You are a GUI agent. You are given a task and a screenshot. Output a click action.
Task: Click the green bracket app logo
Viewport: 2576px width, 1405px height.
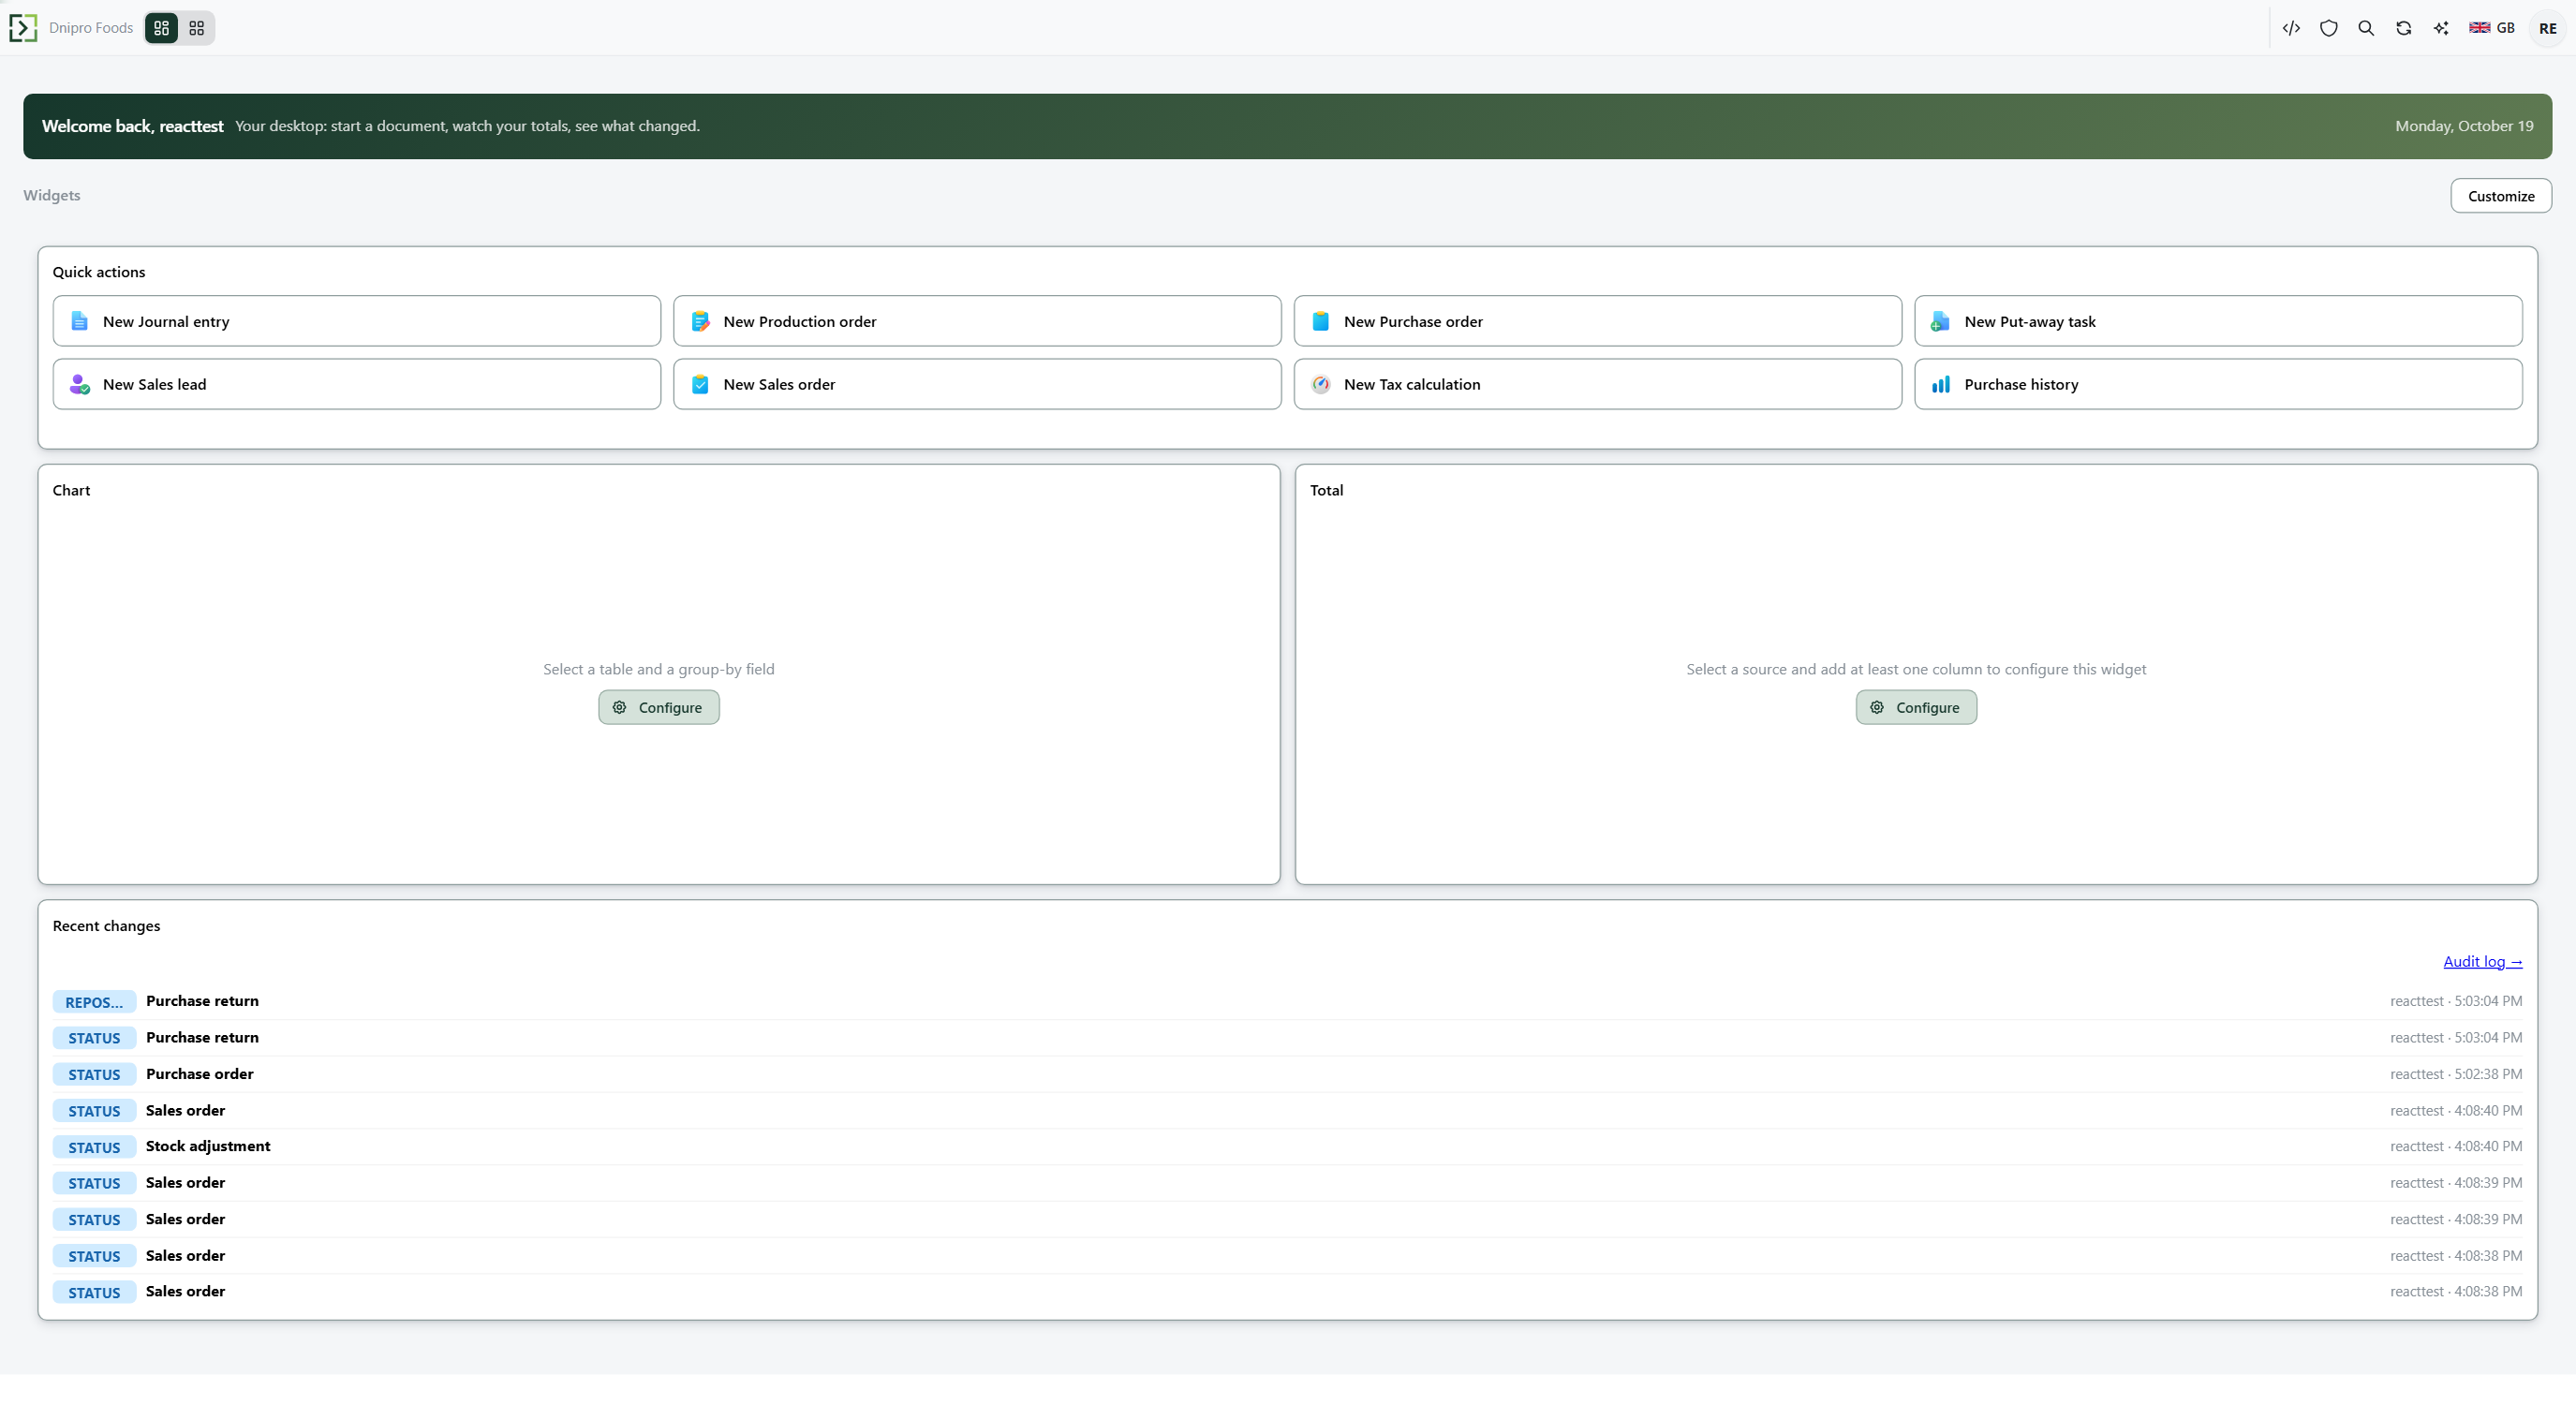[23, 28]
